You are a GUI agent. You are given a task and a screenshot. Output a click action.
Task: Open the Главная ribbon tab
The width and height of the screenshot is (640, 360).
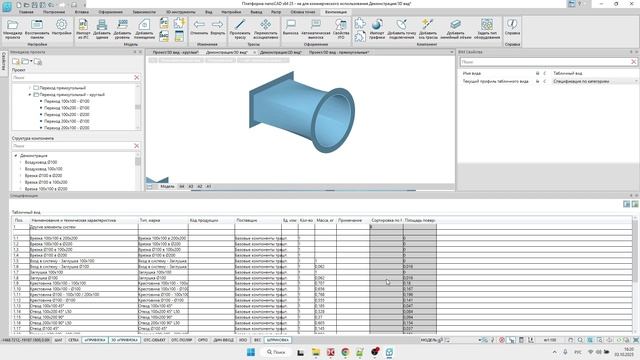[x=26, y=12]
